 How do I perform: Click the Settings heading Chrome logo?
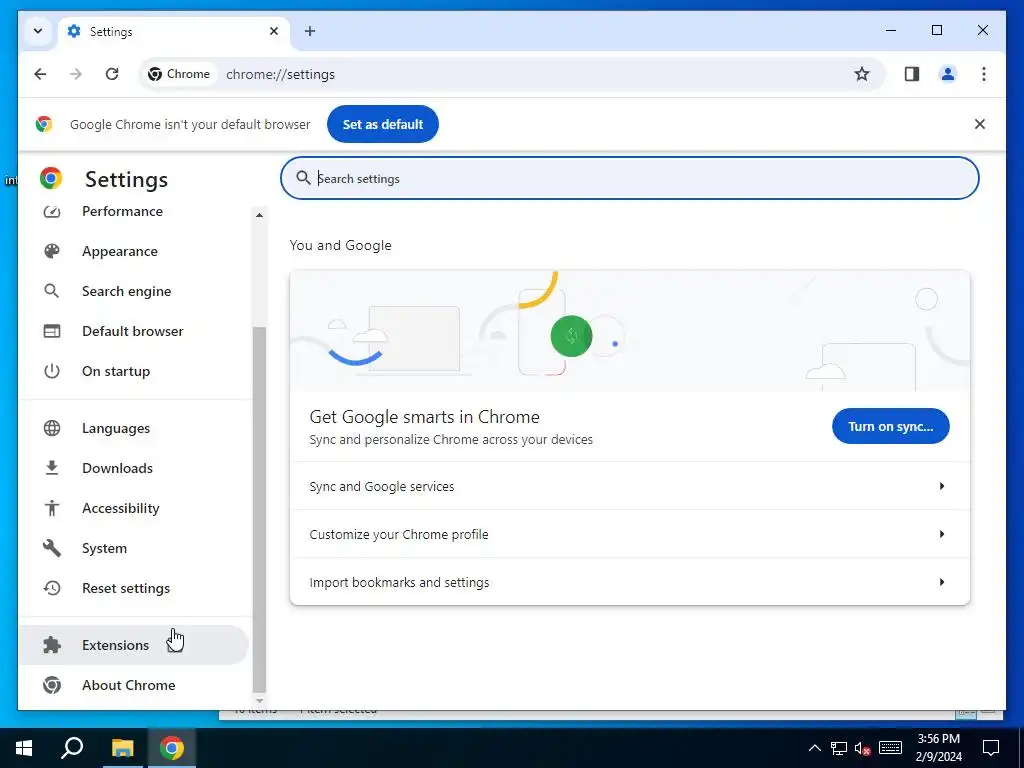pos(51,178)
